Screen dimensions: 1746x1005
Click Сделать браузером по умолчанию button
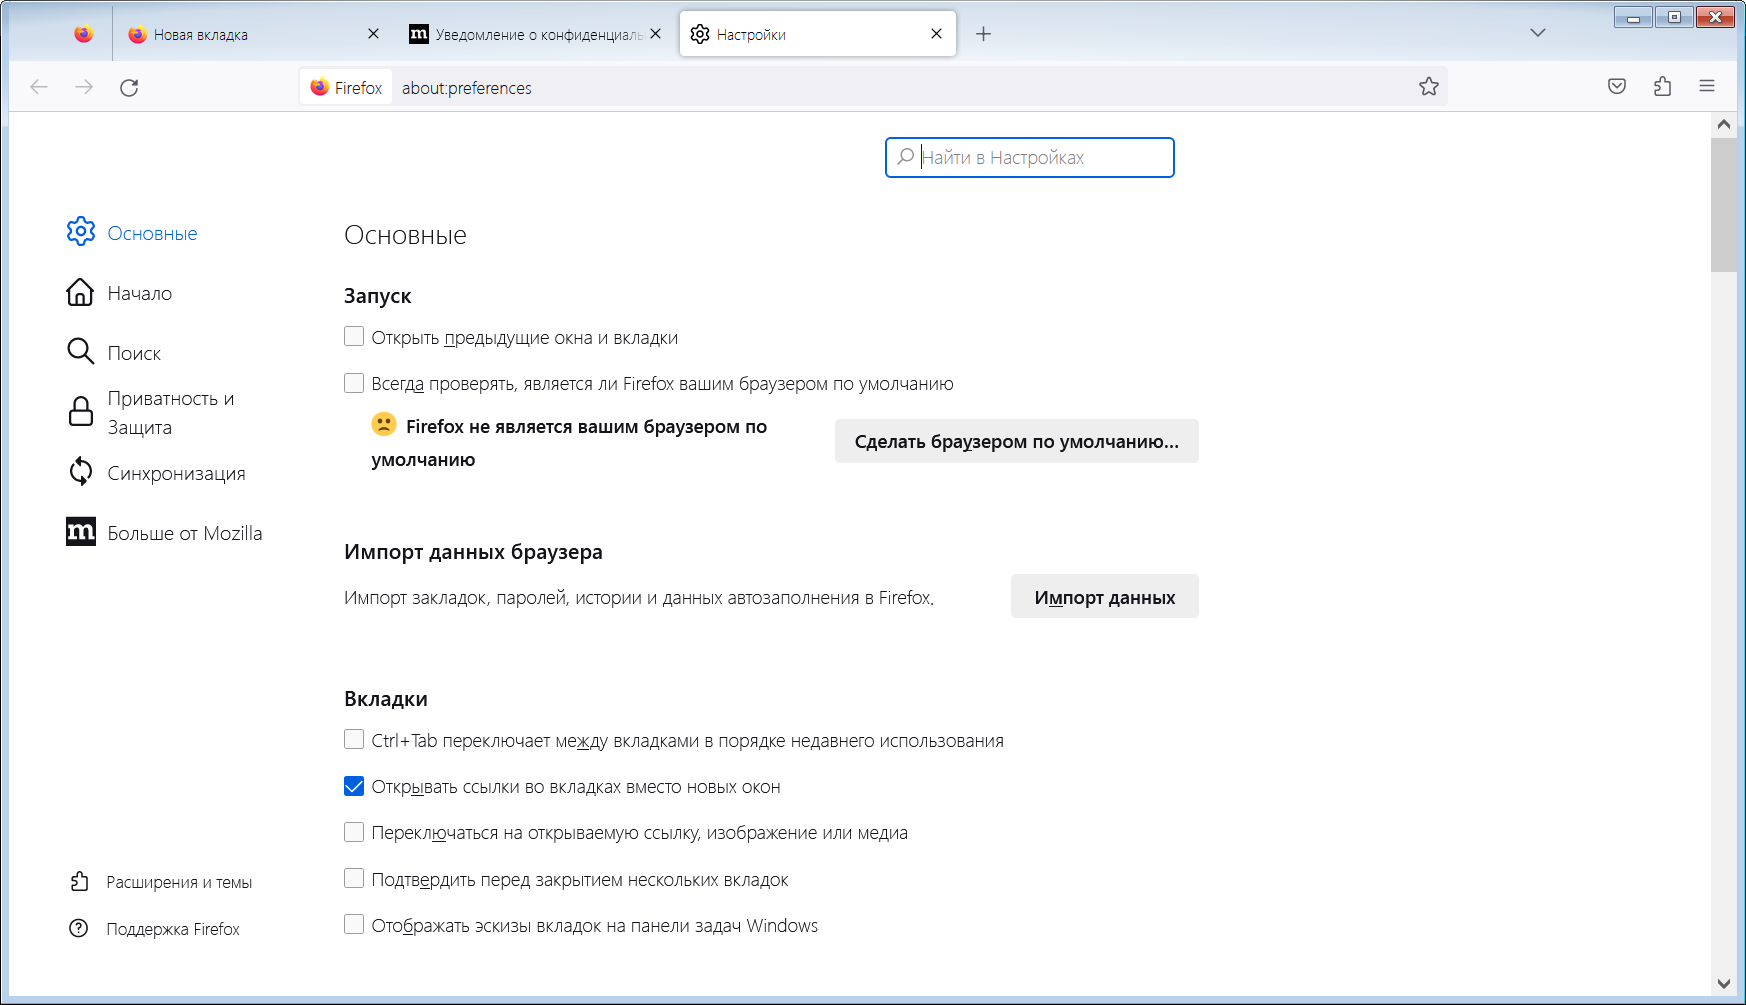click(1017, 441)
